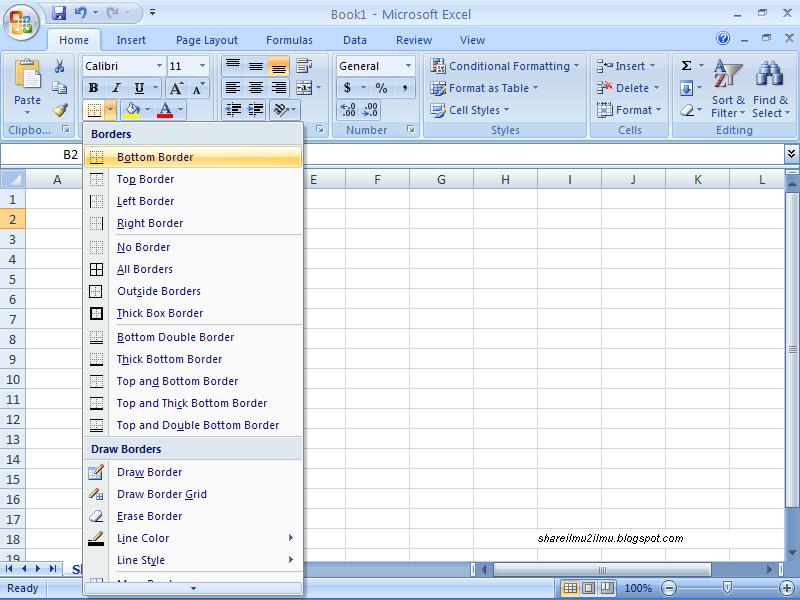Click the Copy icon in Clipboard
Screen dimensions: 800x600
coord(60,88)
